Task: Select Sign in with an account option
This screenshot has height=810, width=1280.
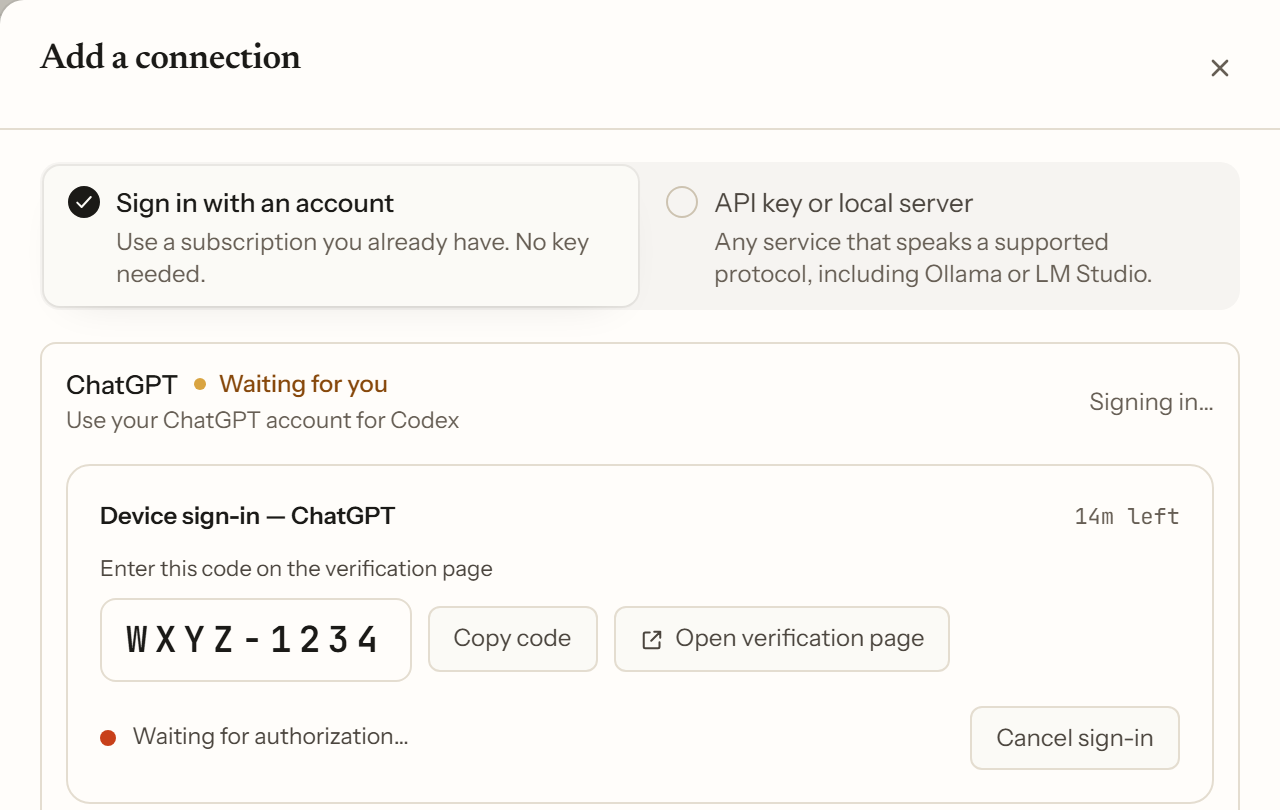Action: click(x=340, y=236)
